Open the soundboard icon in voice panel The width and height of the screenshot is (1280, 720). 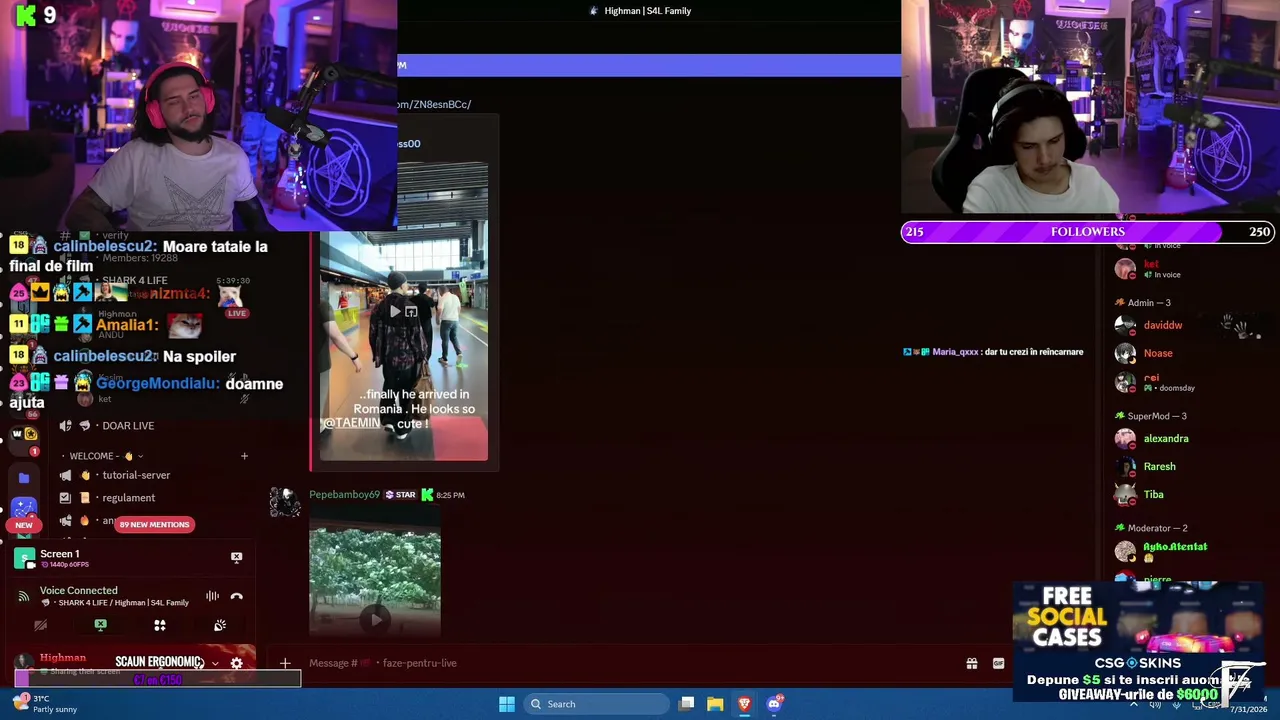220,625
